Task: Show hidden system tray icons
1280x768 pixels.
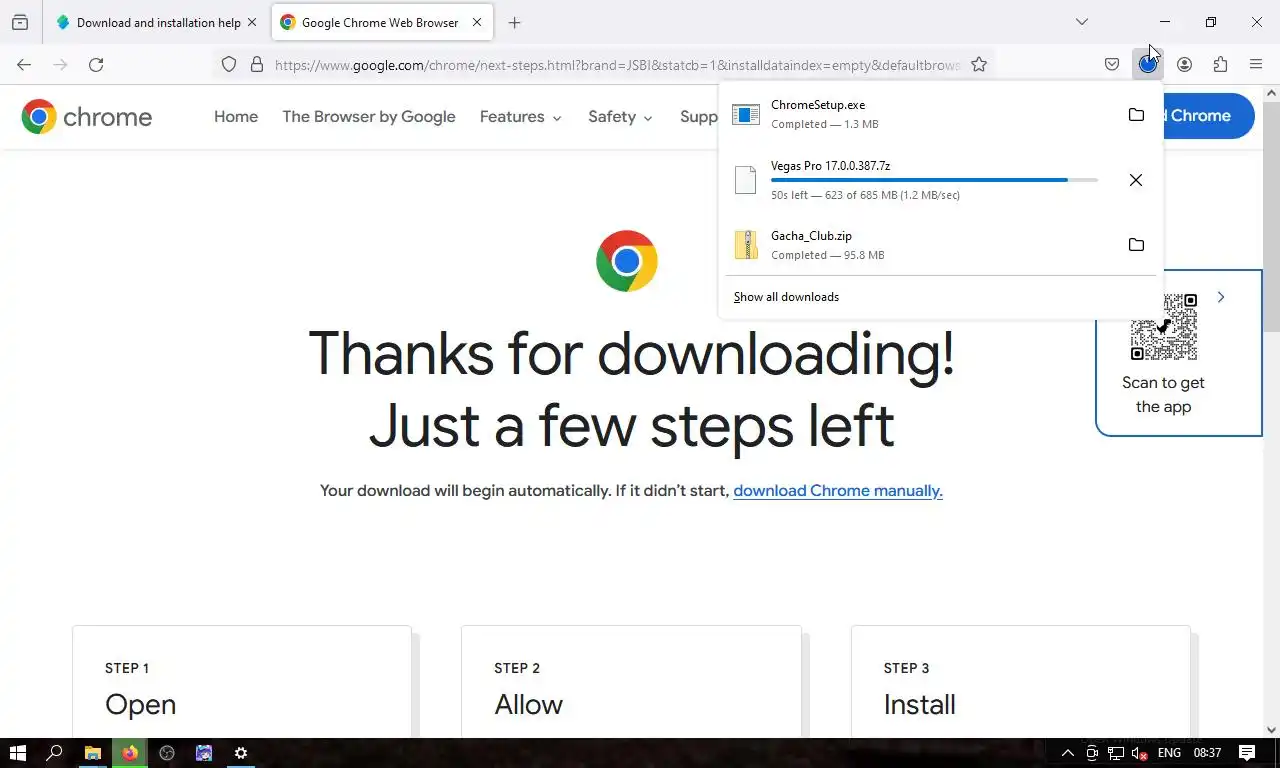Action: (1067, 753)
